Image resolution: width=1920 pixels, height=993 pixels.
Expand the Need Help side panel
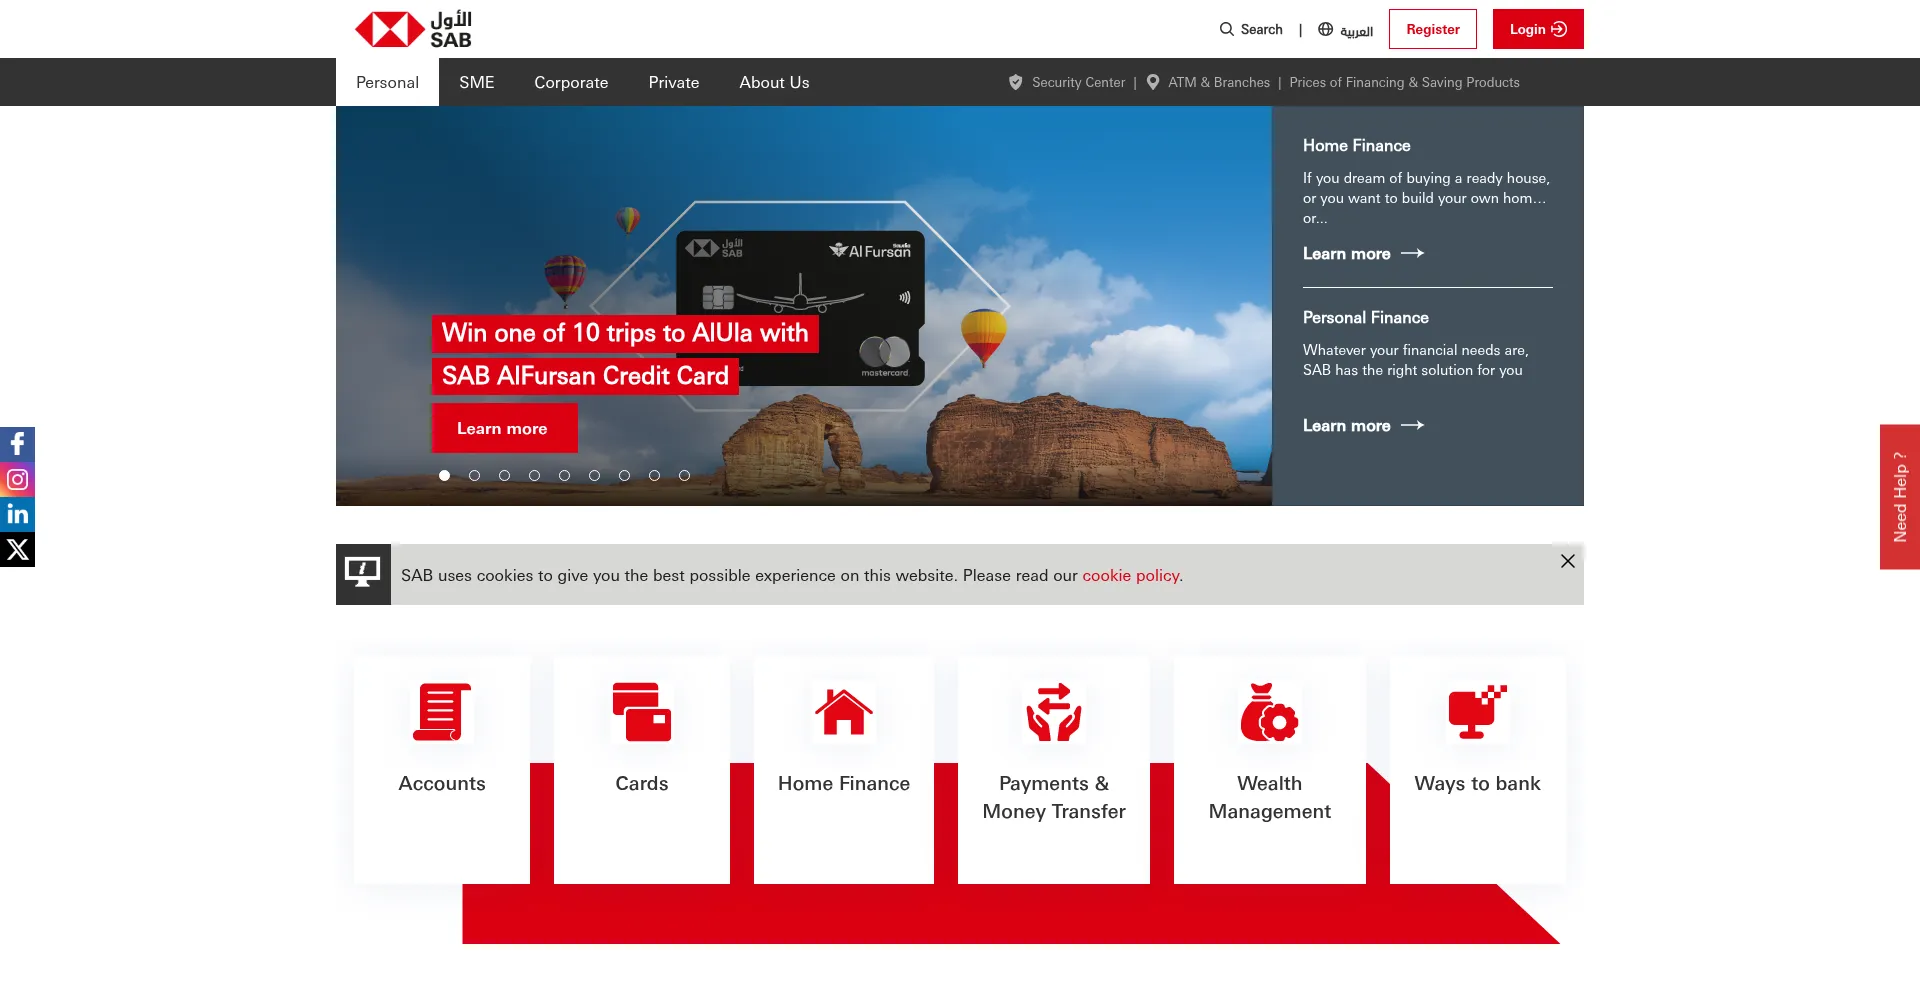(x=1901, y=497)
